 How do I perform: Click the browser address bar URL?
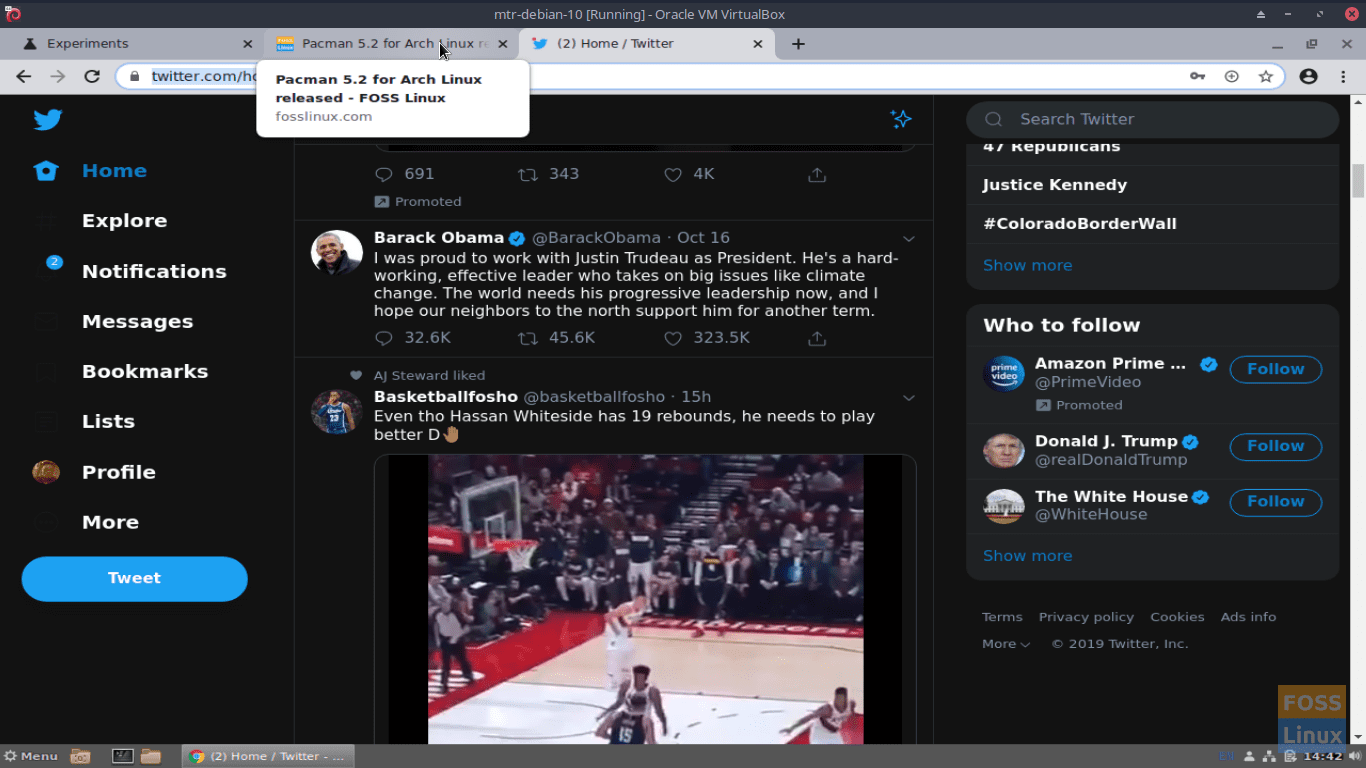(x=205, y=77)
